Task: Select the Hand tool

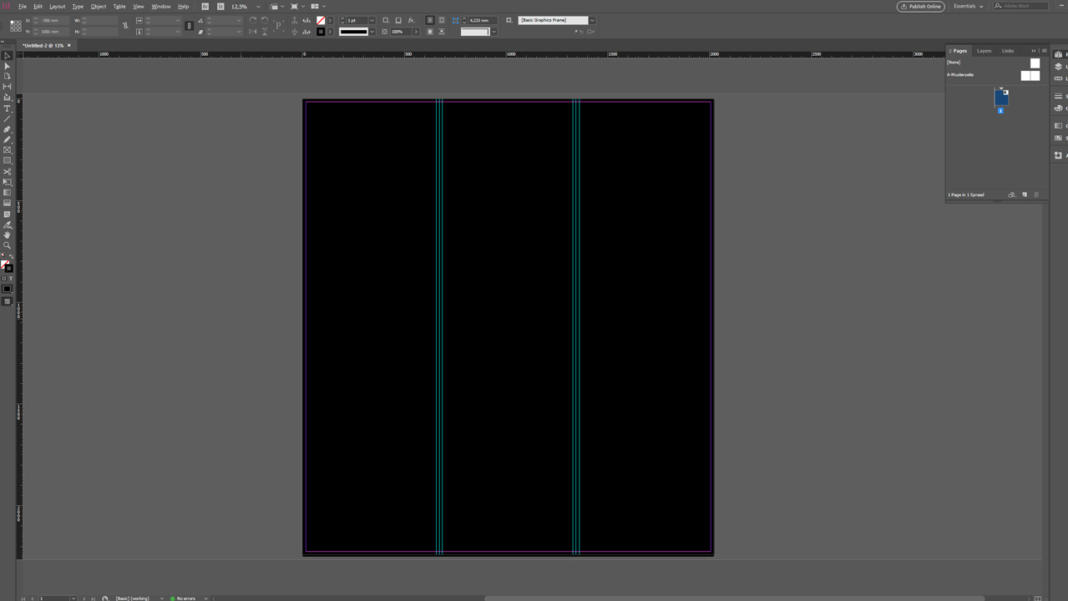Action: (6, 233)
